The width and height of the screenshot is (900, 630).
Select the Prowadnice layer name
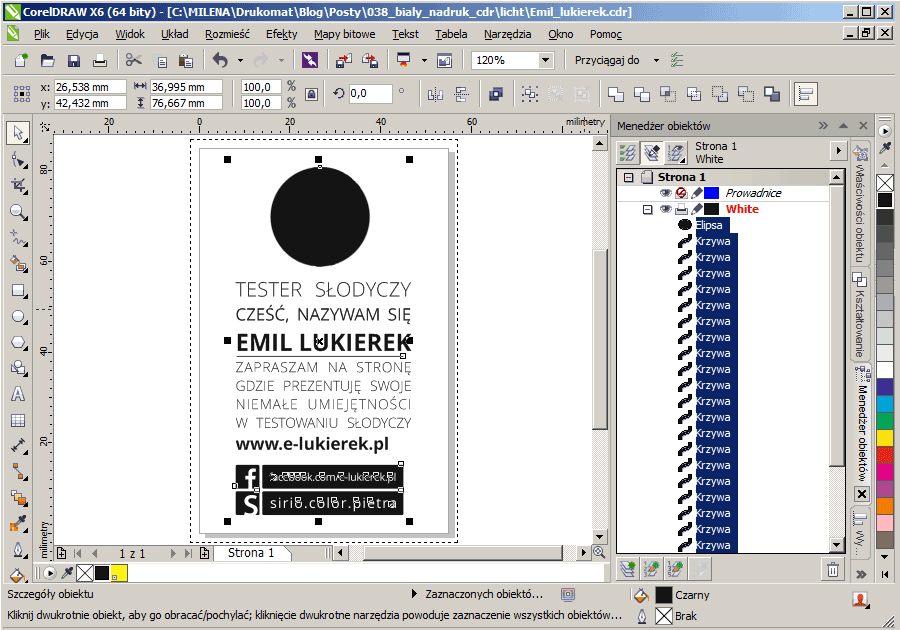coord(753,193)
